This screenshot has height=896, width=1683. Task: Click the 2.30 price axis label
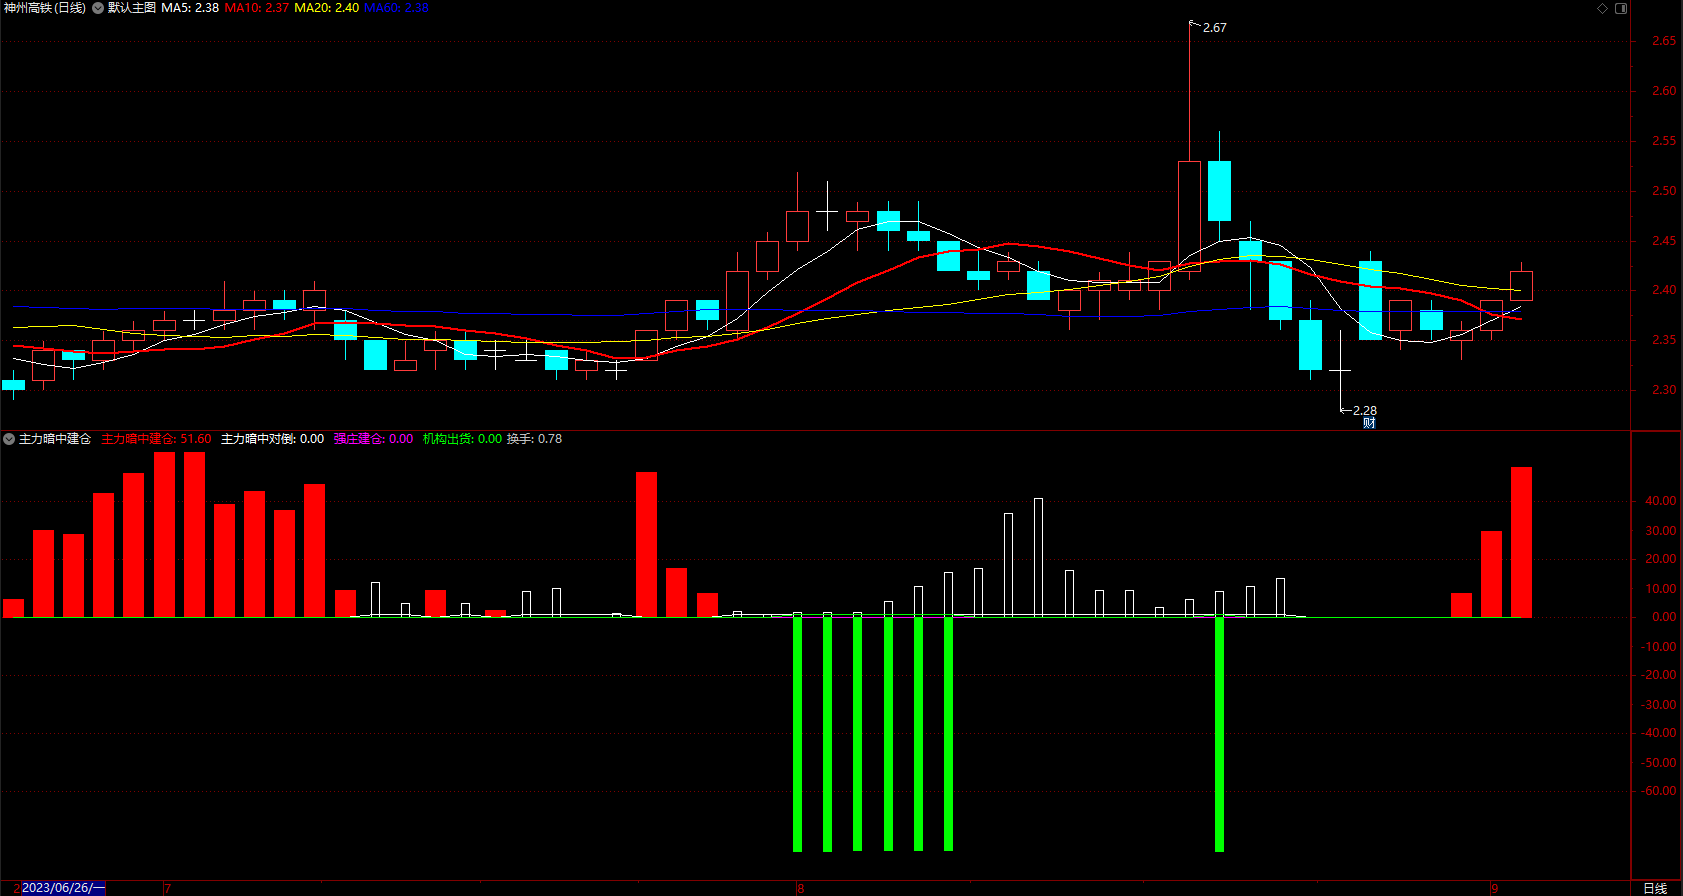point(1664,390)
